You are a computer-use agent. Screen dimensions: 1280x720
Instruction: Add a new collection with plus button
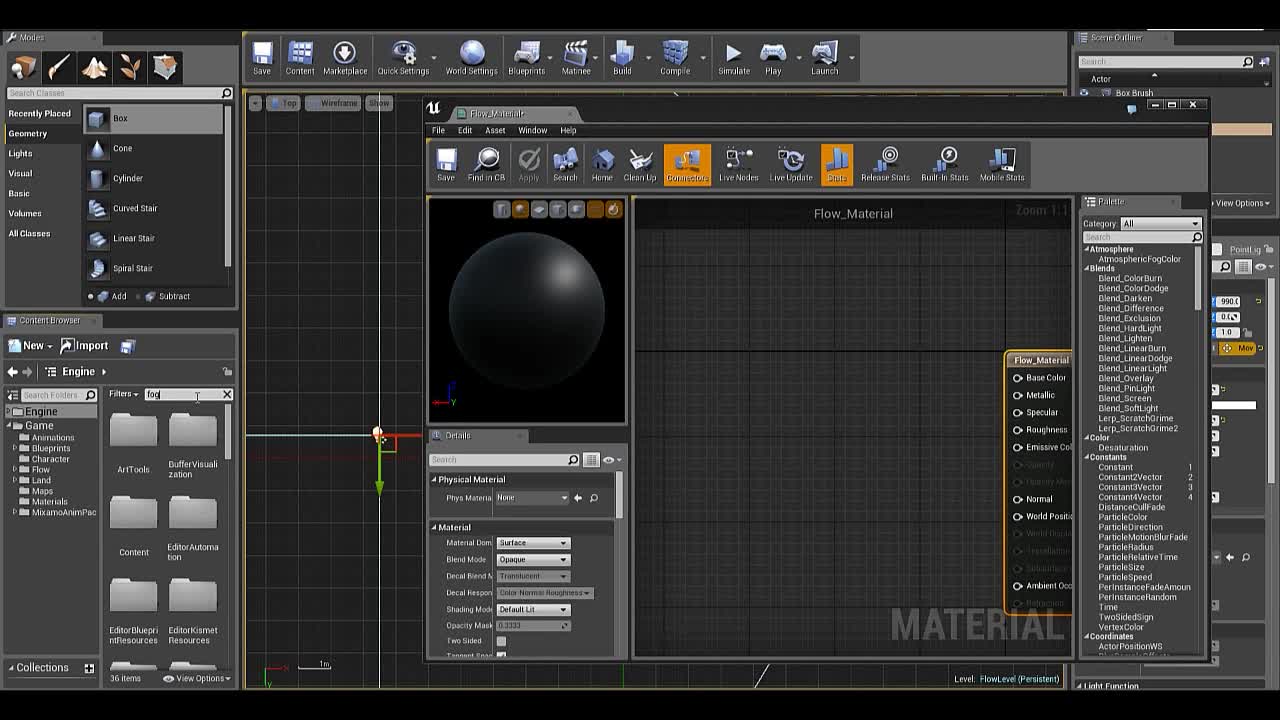tap(89, 668)
